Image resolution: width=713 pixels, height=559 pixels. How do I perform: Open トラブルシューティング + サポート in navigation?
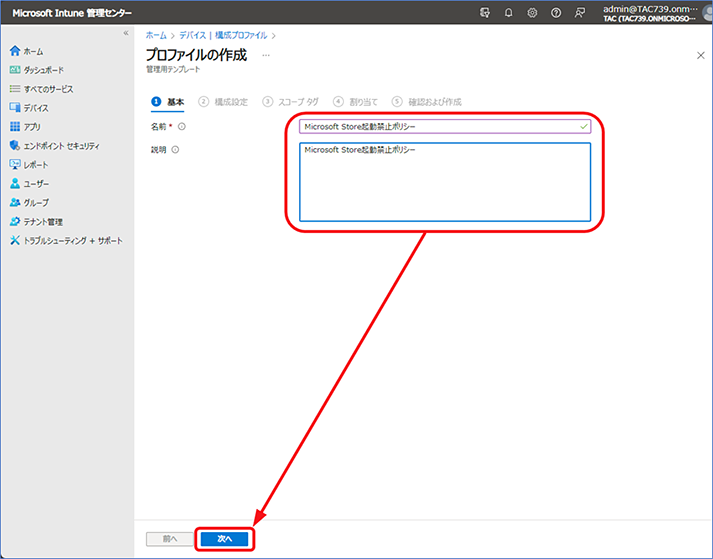click(73, 241)
